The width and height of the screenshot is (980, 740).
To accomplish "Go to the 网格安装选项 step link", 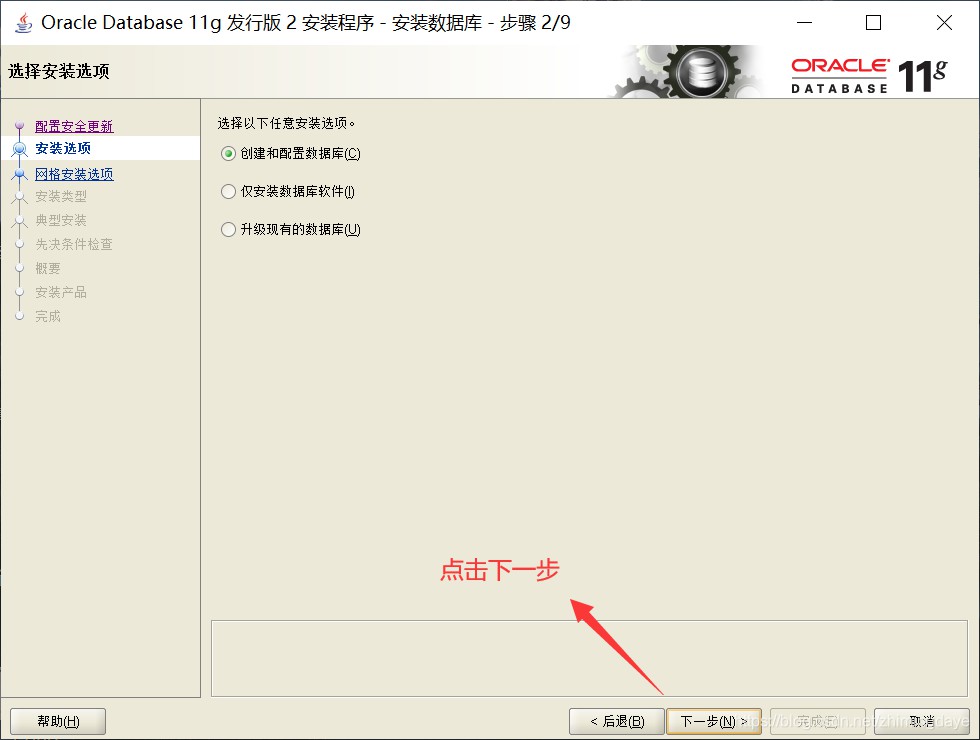I will tap(74, 175).
